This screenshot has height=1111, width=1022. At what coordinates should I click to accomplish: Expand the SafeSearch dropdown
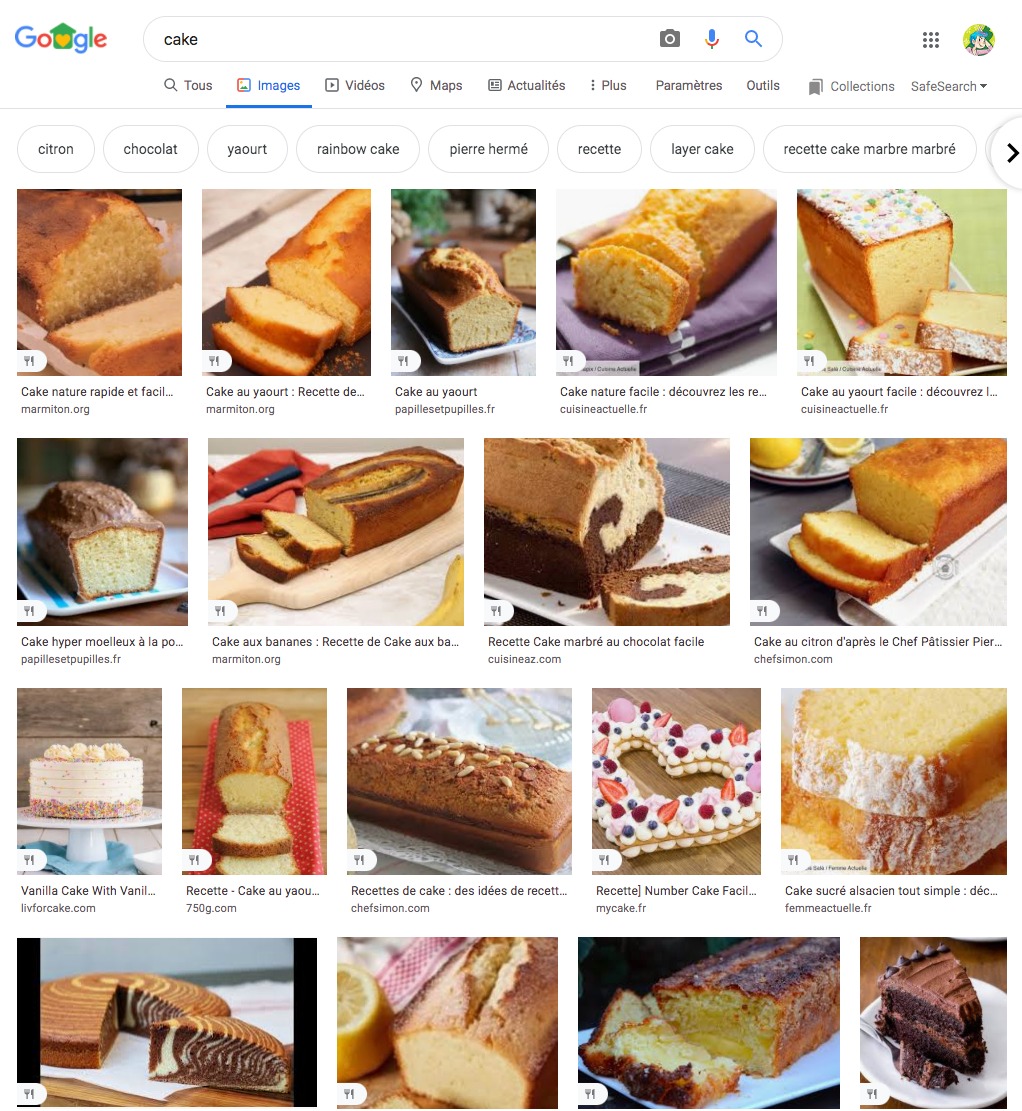click(948, 86)
